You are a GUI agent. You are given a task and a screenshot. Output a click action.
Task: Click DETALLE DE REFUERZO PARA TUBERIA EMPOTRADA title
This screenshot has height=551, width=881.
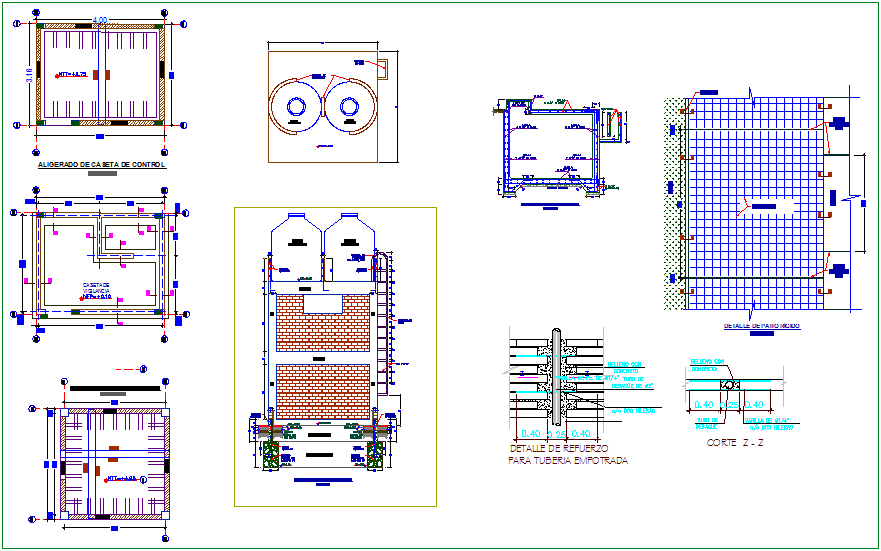(x=568, y=455)
